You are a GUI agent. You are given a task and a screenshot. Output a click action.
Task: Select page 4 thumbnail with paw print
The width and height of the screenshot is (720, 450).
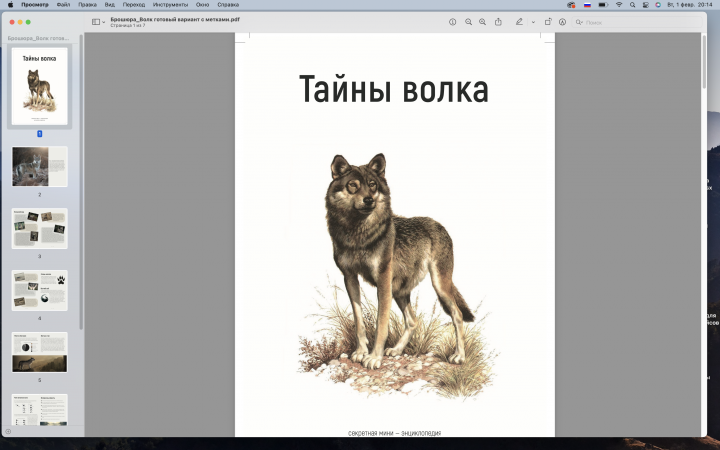39,290
